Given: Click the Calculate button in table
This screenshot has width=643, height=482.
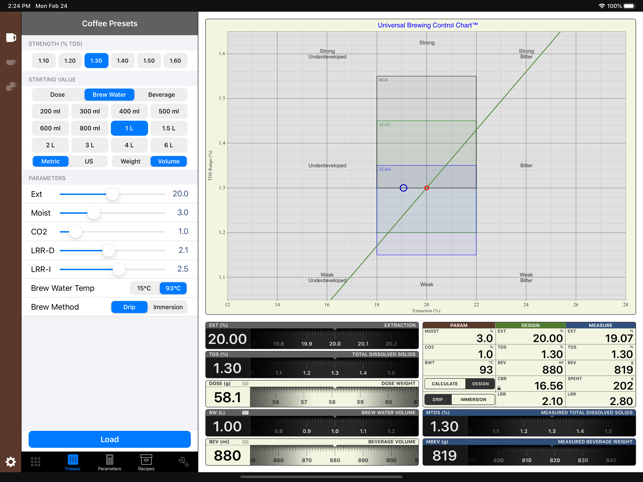Looking at the screenshot, I should tap(444, 384).
